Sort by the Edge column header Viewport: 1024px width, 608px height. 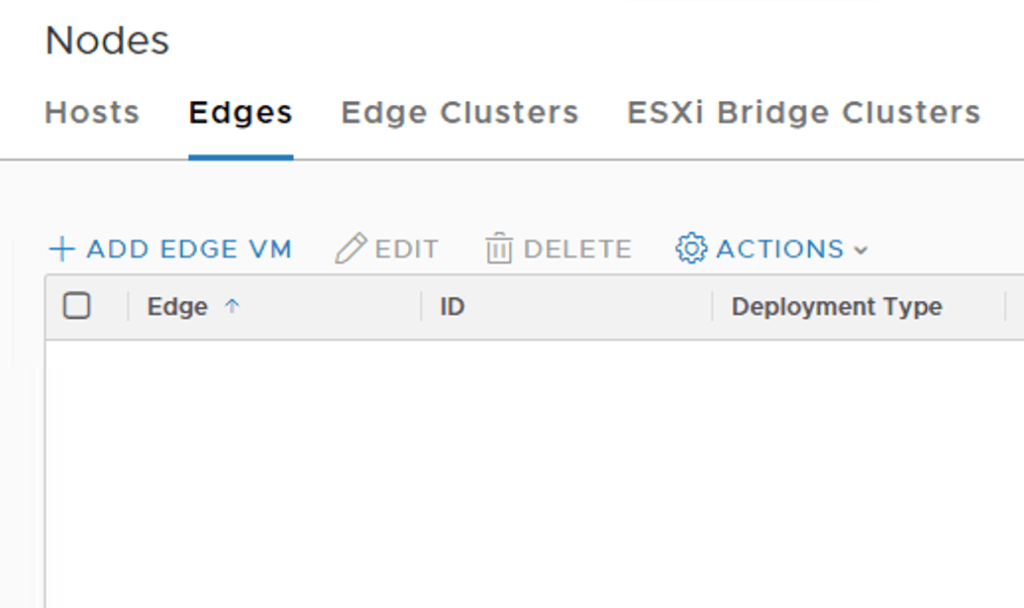[177, 307]
